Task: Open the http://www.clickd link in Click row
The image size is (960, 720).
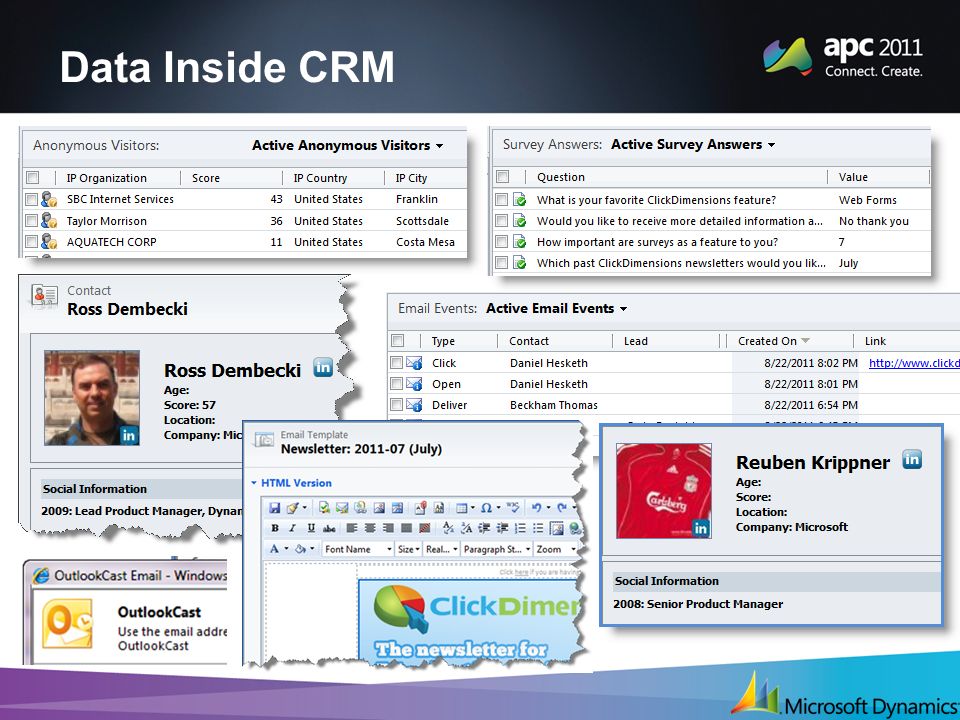Action: click(914, 363)
